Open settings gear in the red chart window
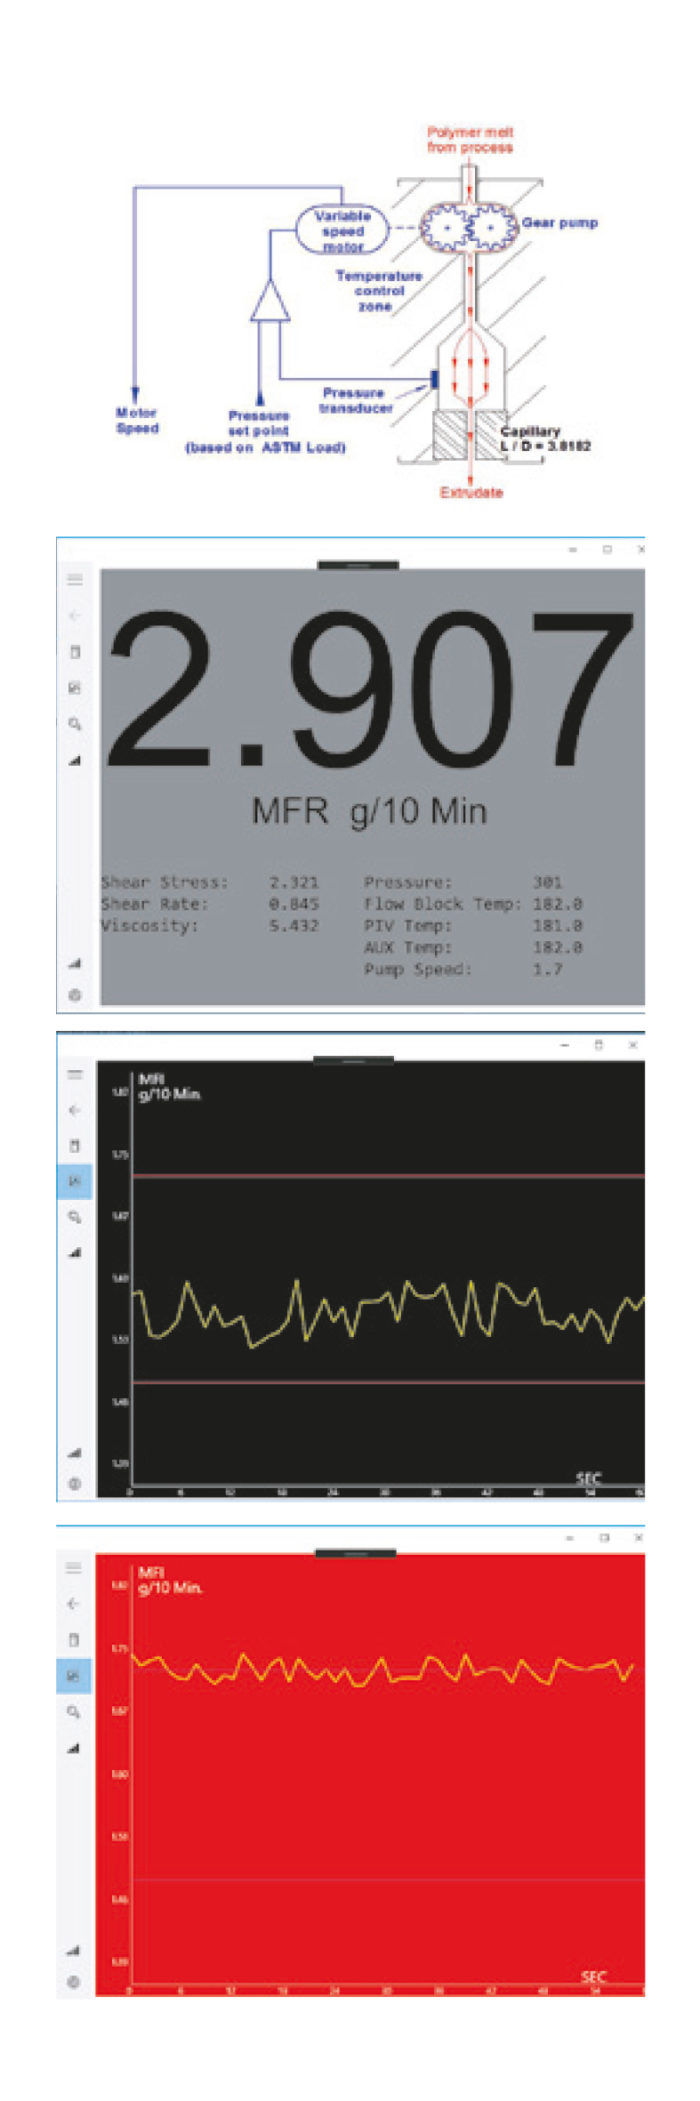This screenshot has width=700, height=2101. [x=74, y=1982]
